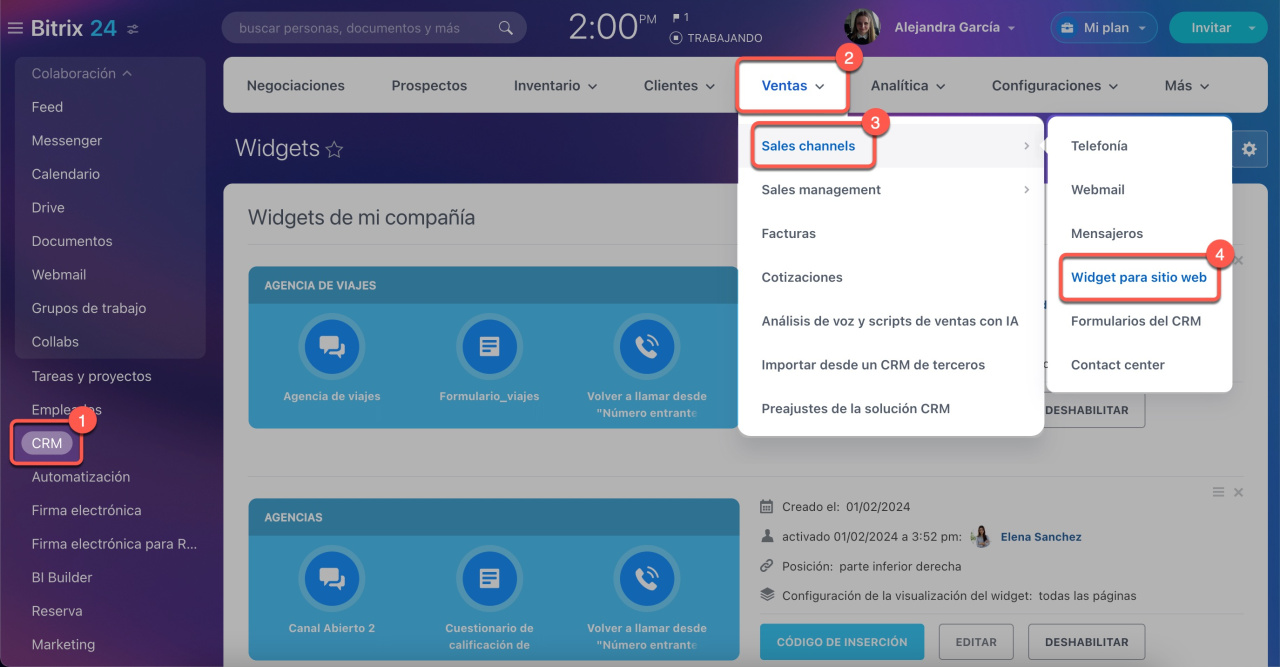The width and height of the screenshot is (1280, 667).
Task: Click the TRABAJANDO workday status
Action: tap(716, 38)
